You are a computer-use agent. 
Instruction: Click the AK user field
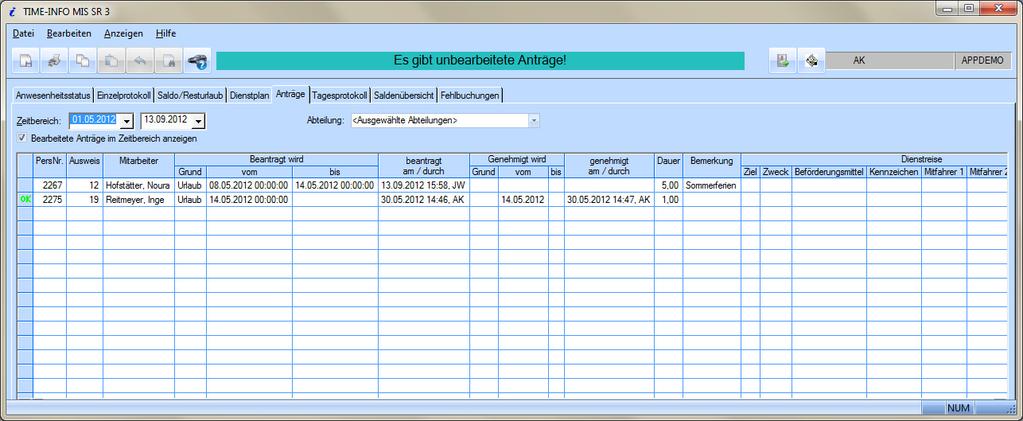pyautogui.click(x=891, y=61)
